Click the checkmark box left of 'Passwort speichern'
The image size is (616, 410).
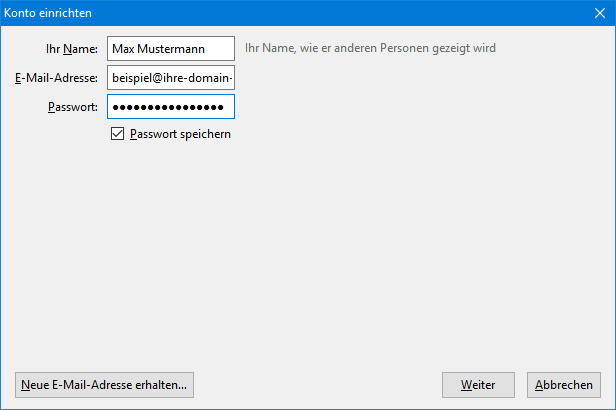coord(118,134)
